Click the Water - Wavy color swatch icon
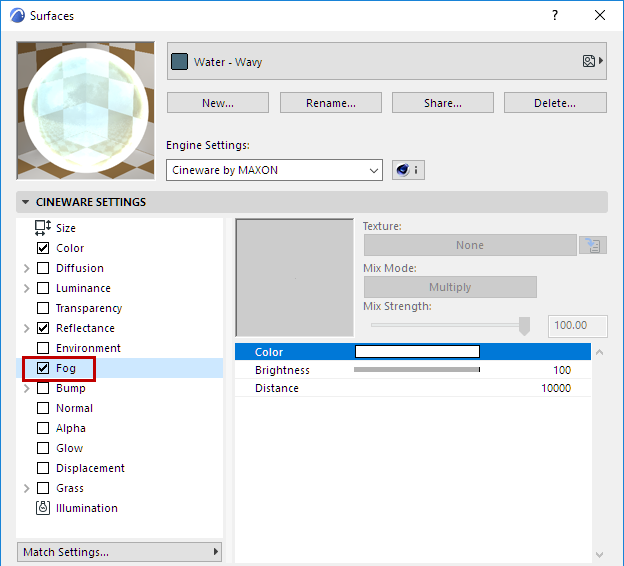This screenshot has width=624, height=566. tap(179, 62)
